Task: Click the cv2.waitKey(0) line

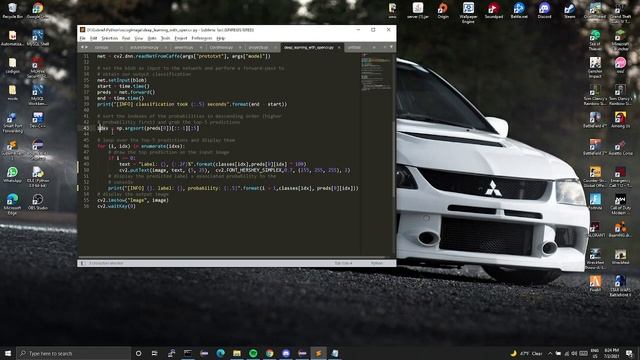Action: coord(116,206)
